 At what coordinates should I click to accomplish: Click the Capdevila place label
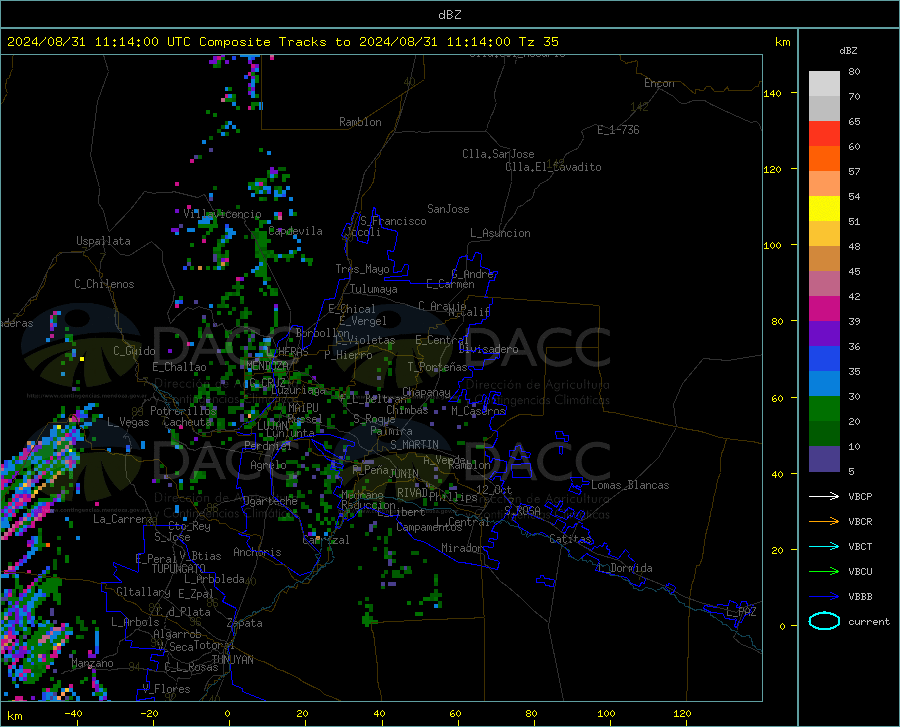[x=295, y=231]
